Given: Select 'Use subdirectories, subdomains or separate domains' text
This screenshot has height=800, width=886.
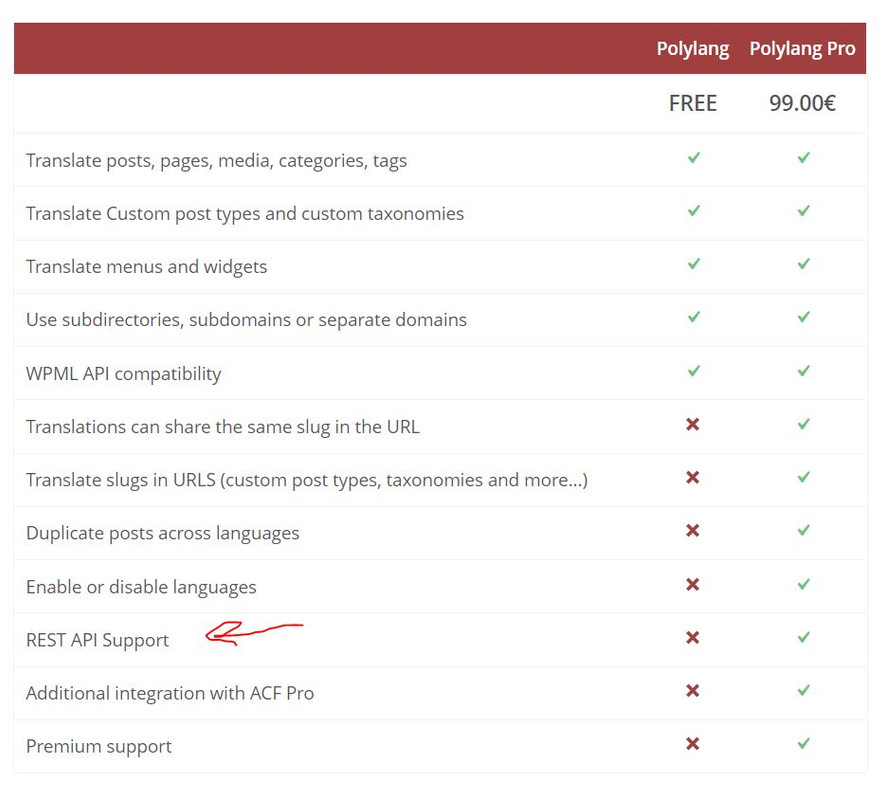Looking at the screenshot, I should point(246,320).
